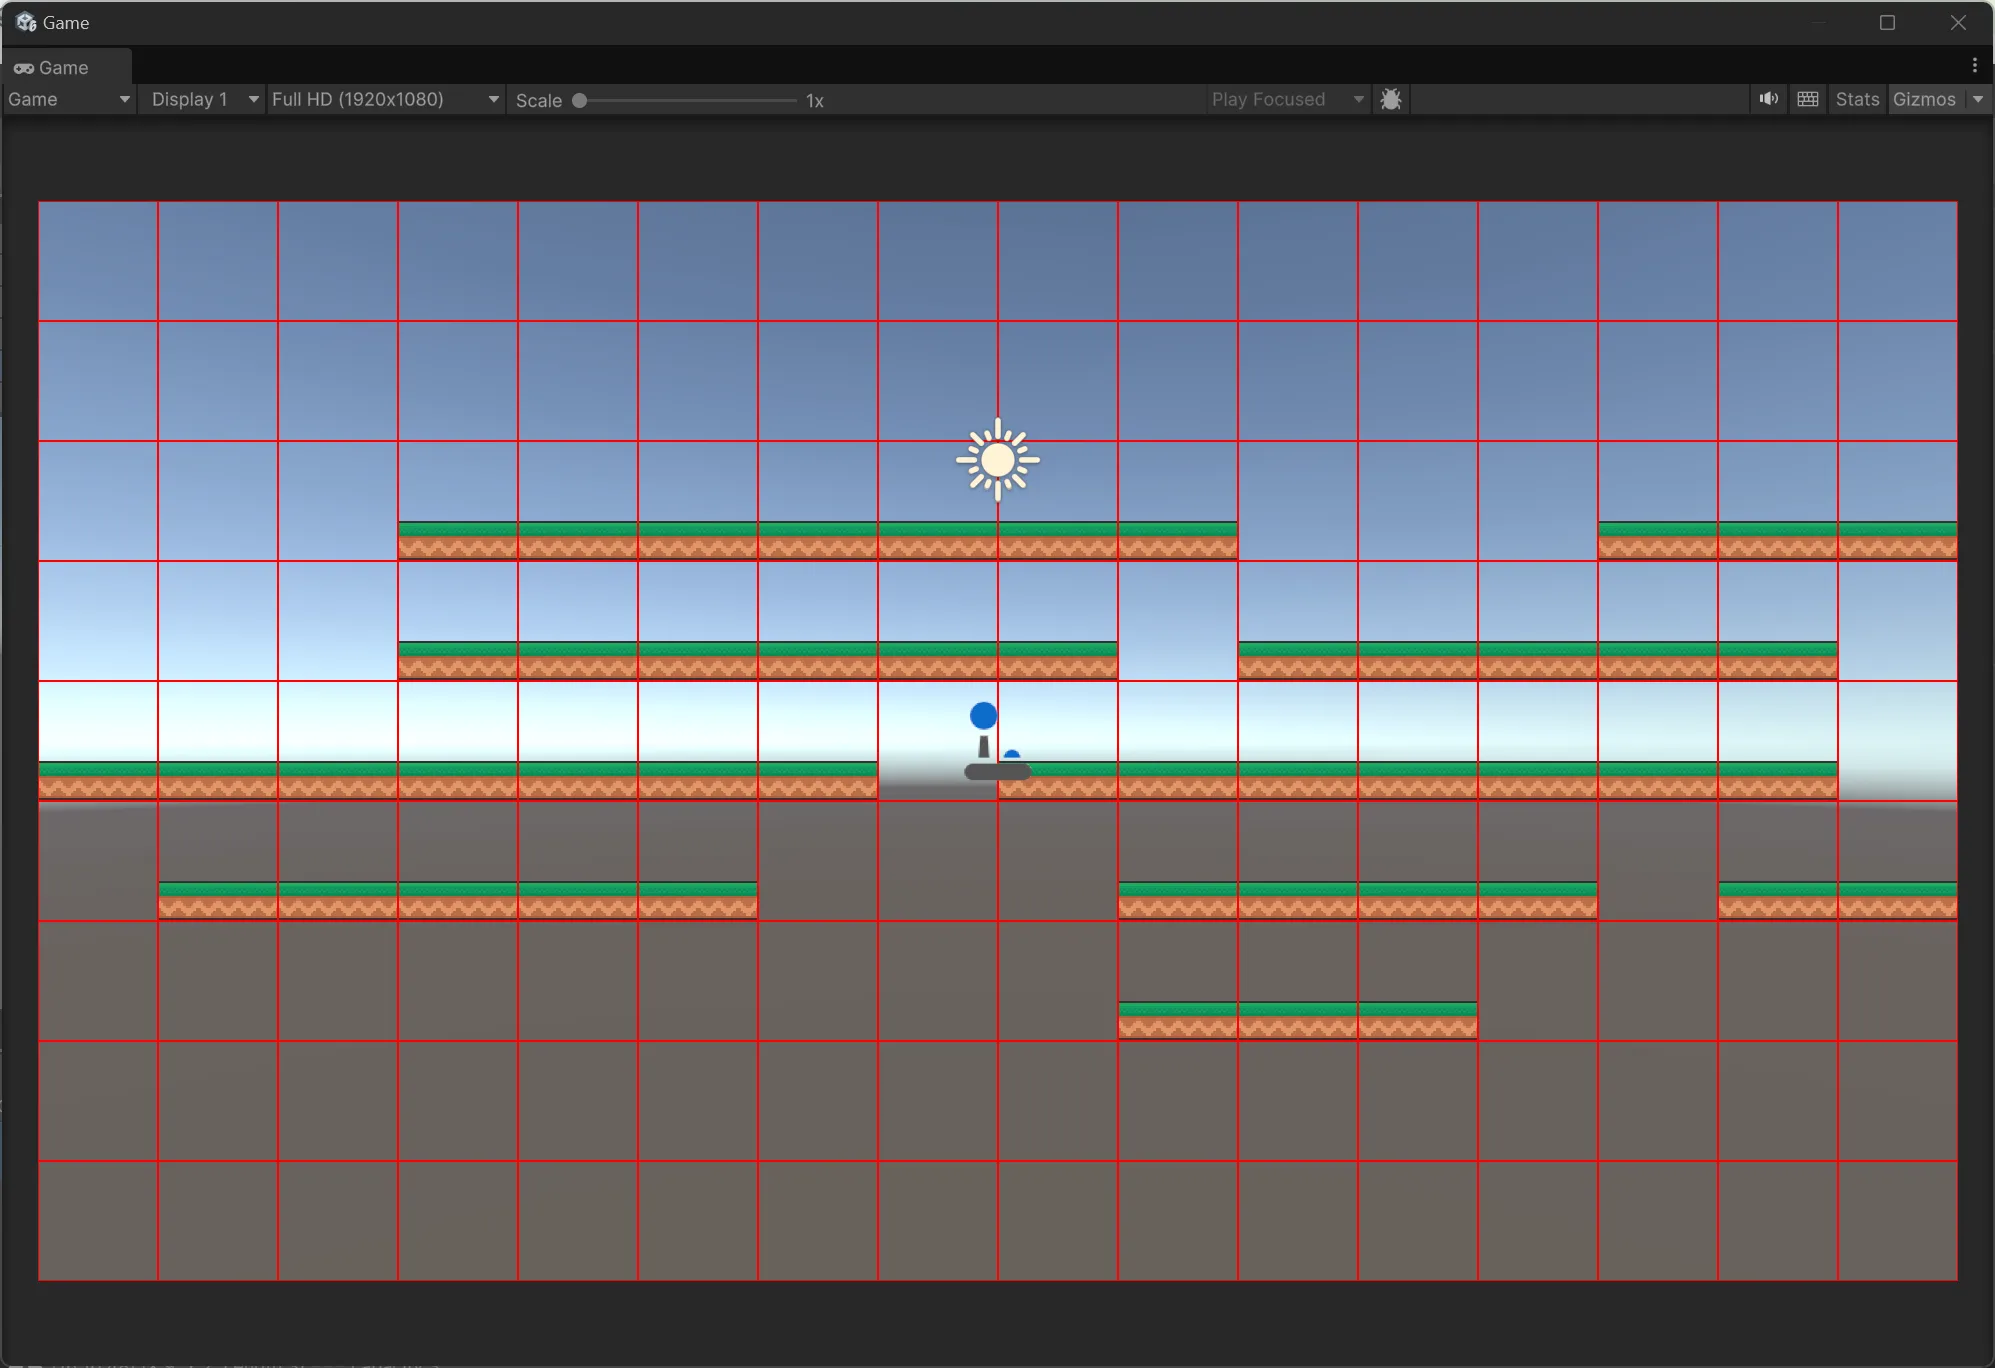Click the Unity logo in title bar

[26, 22]
